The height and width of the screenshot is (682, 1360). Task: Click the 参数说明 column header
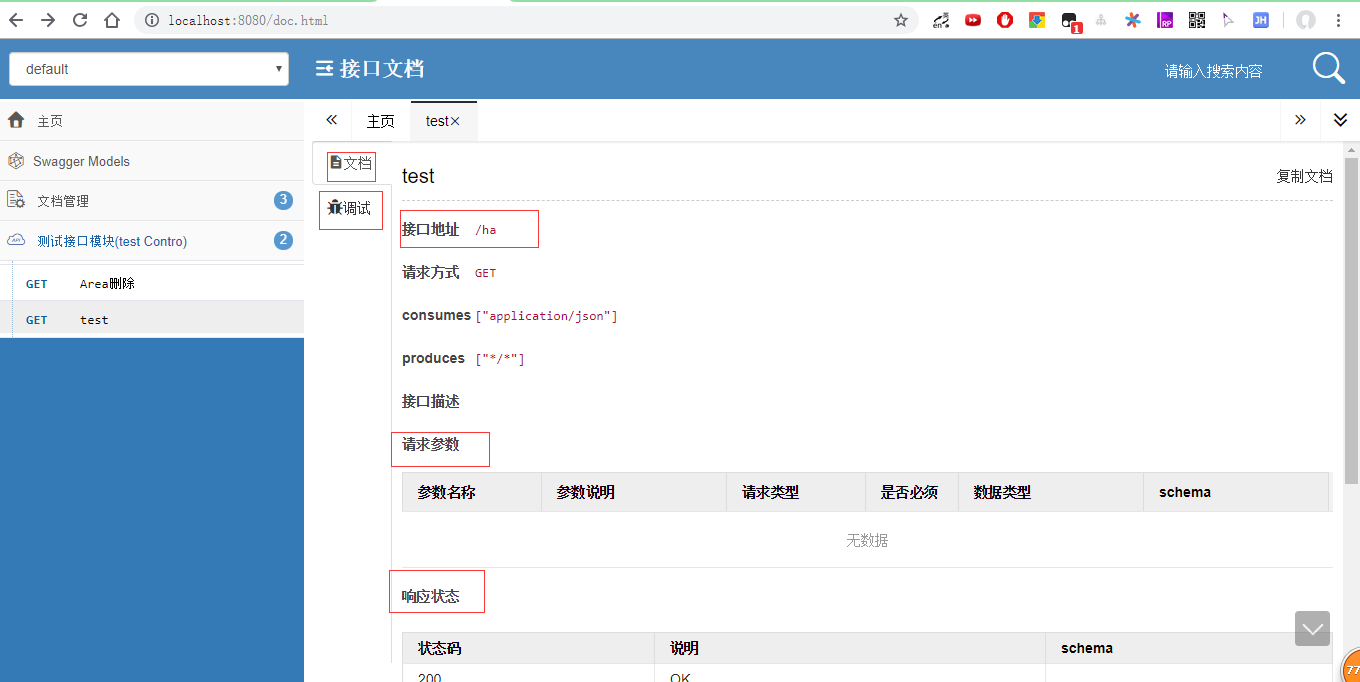tap(634, 492)
